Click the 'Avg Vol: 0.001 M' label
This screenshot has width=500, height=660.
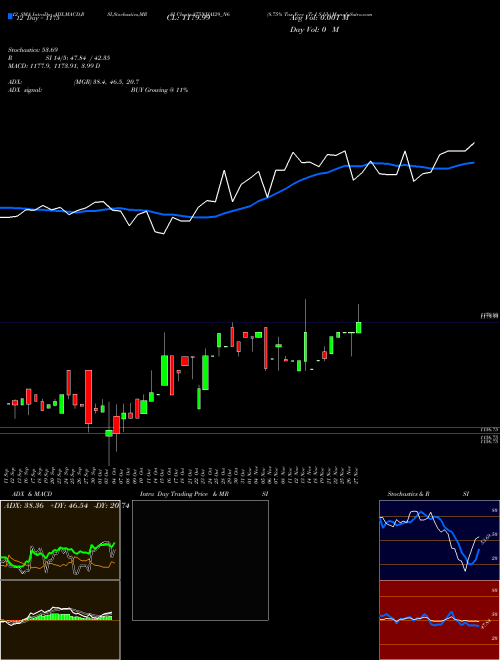click(x=319, y=18)
